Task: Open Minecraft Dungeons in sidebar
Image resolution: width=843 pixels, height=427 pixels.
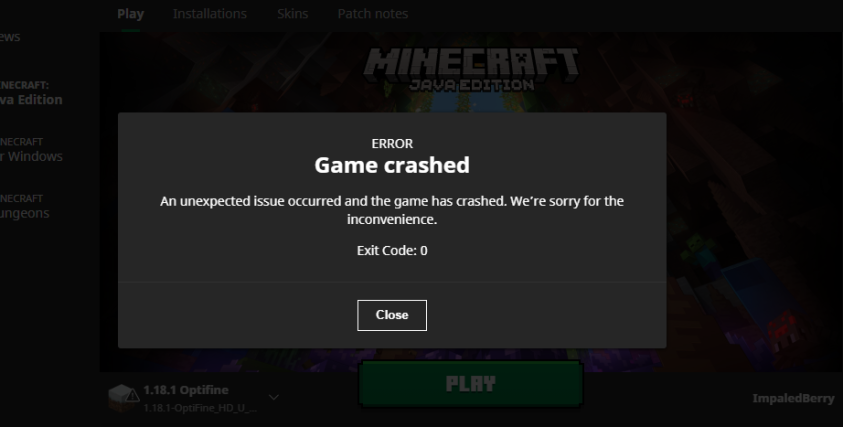Action: pyautogui.click(x=25, y=207)
